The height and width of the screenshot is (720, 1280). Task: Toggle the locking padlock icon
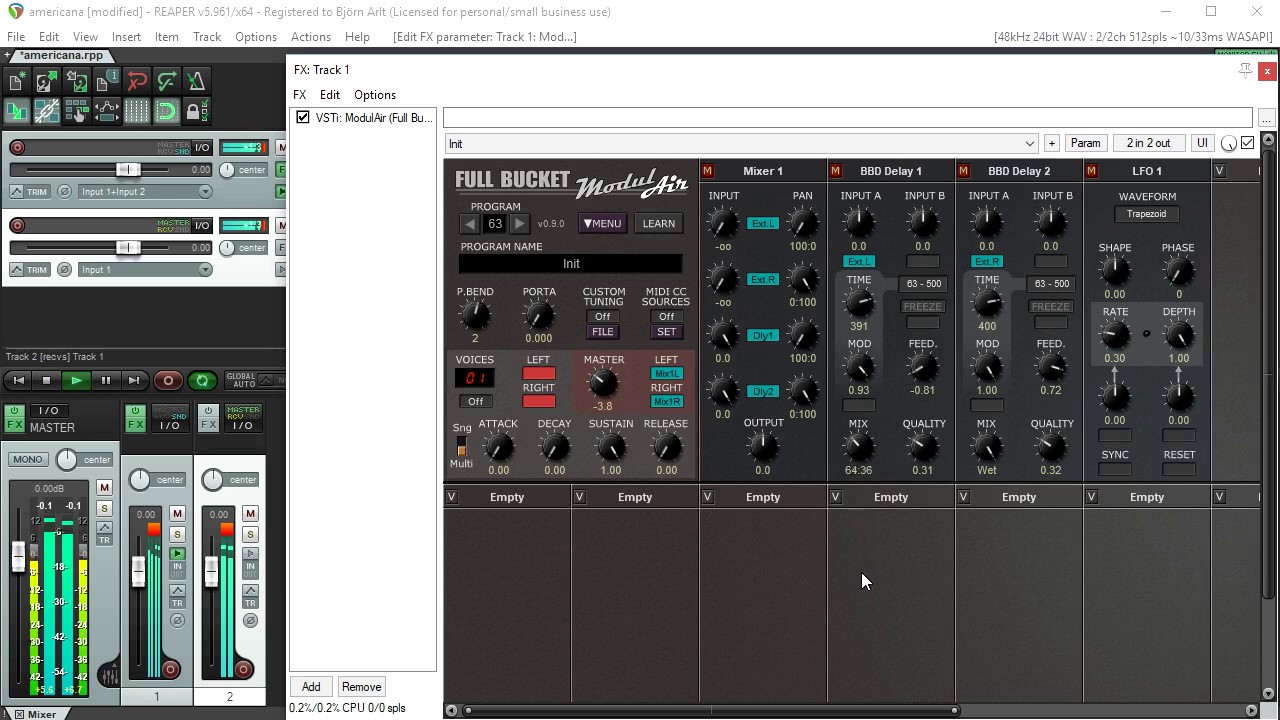(197, 111)
